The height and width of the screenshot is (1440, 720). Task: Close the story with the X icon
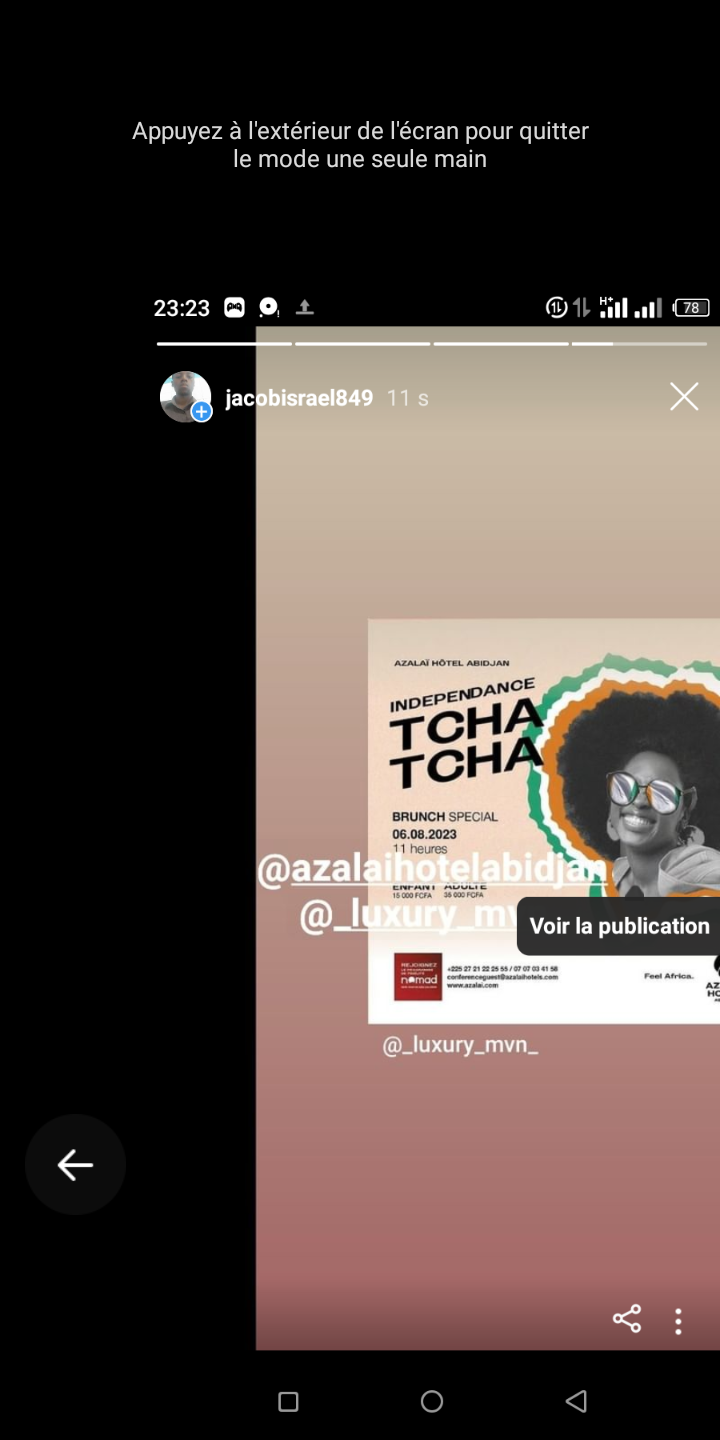click(684, 397)
